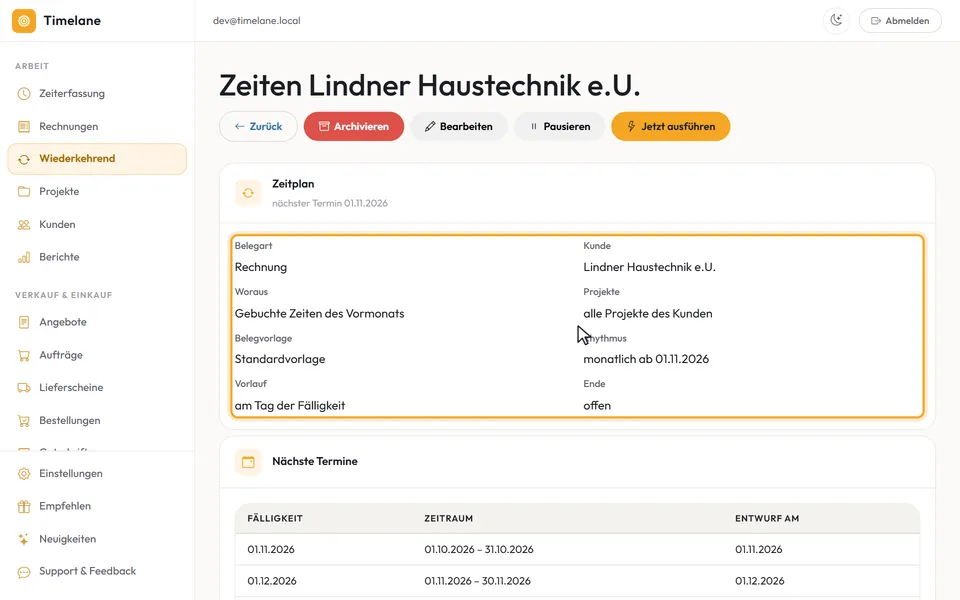Screen dimensions: 960x600
Task: Click the Nächste Termine heading
Action: [x=315, y=462]
